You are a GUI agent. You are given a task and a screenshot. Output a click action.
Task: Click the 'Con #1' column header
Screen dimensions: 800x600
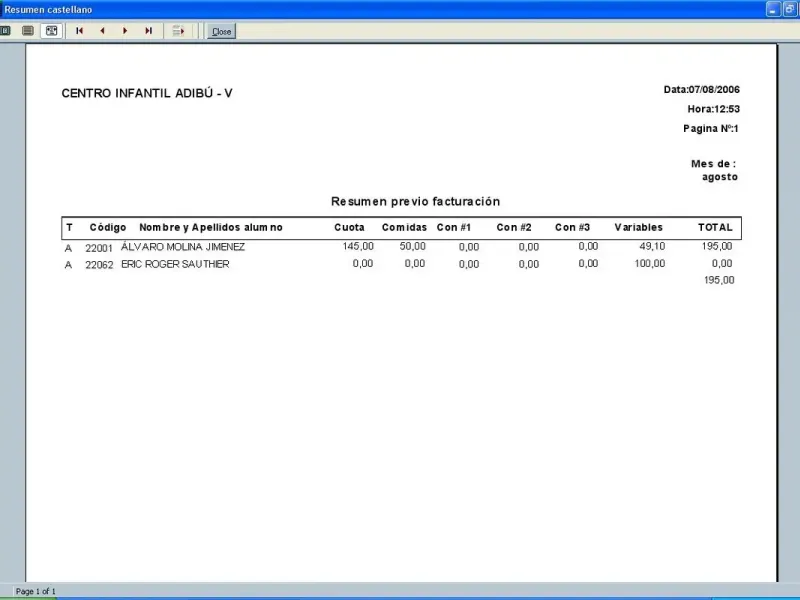click(x=454, y=228)
